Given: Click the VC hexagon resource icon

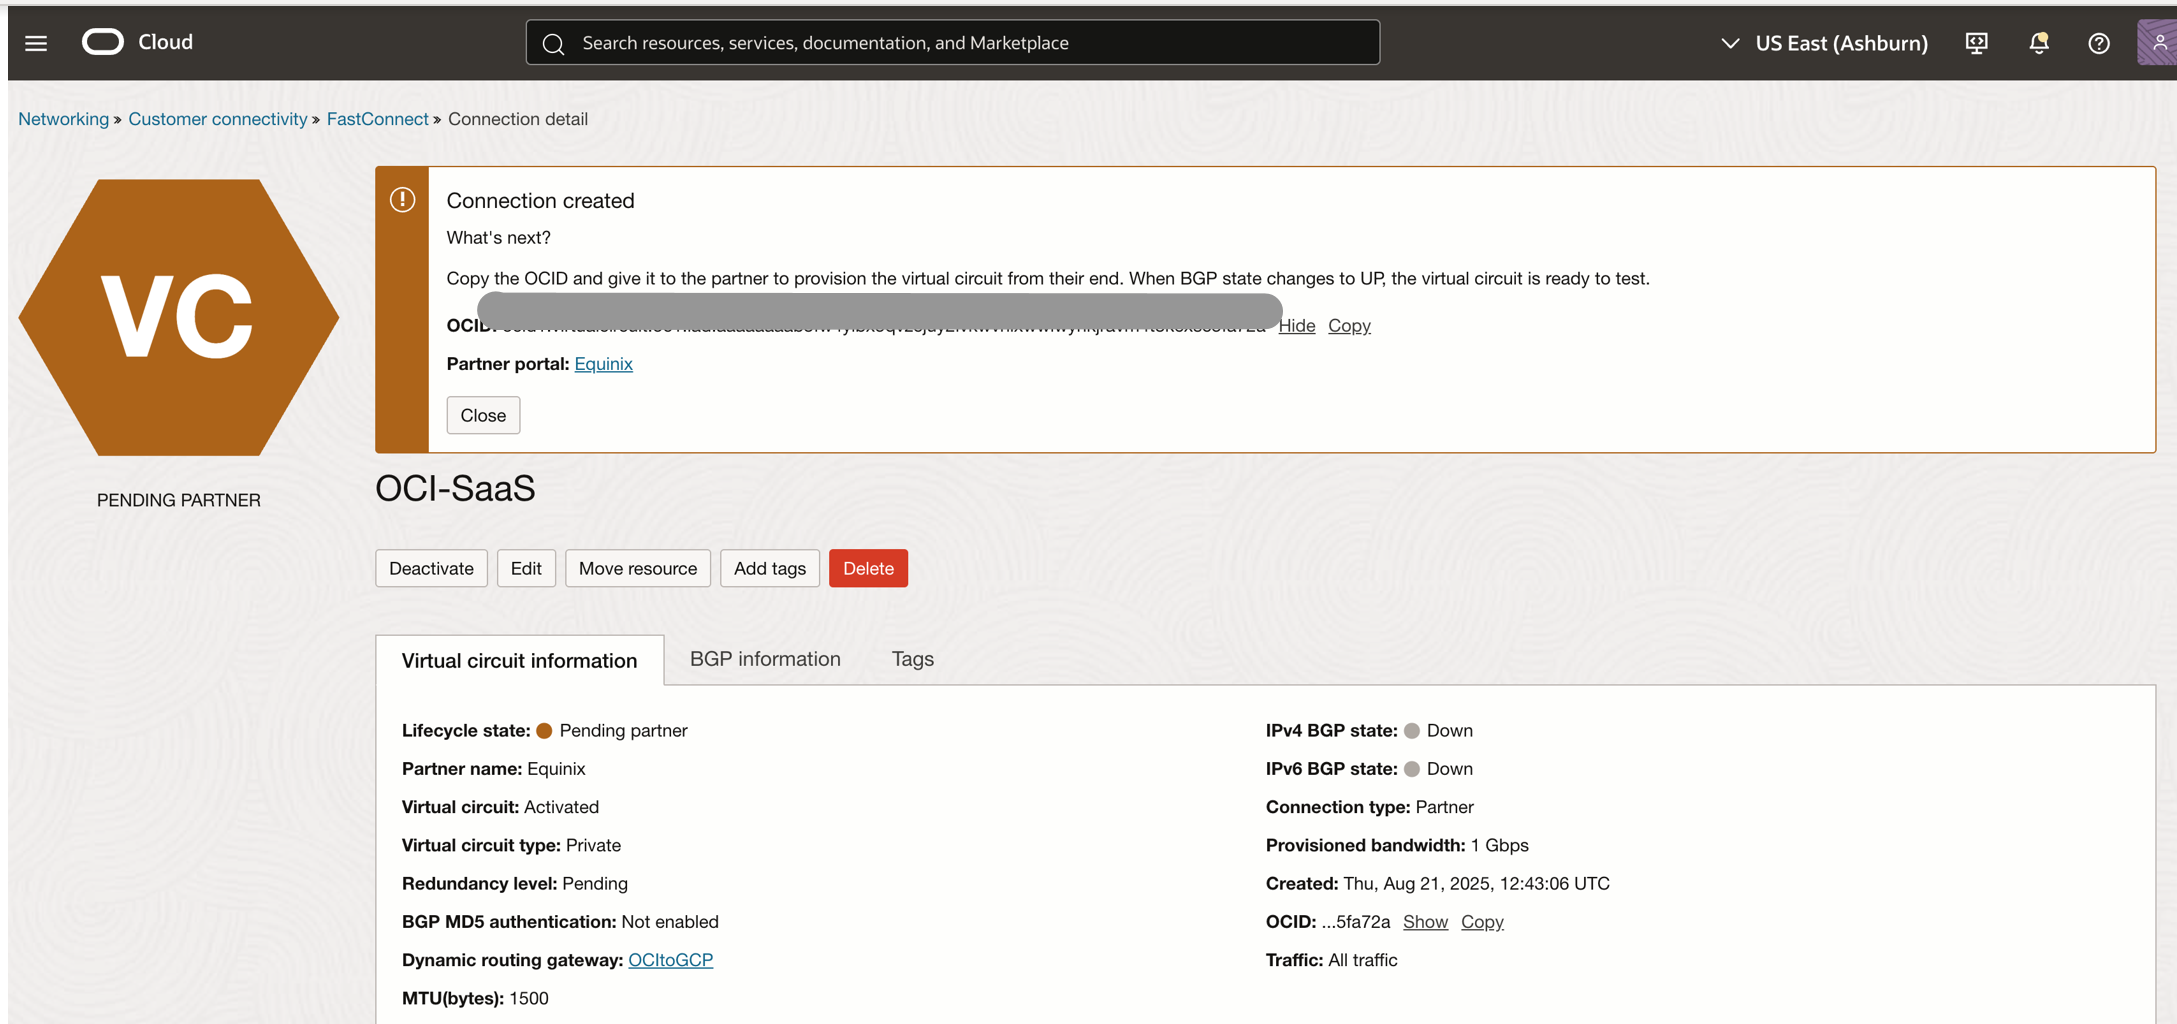Looking at the screenshot, I should pyautogui.click(x=179, y=317).
